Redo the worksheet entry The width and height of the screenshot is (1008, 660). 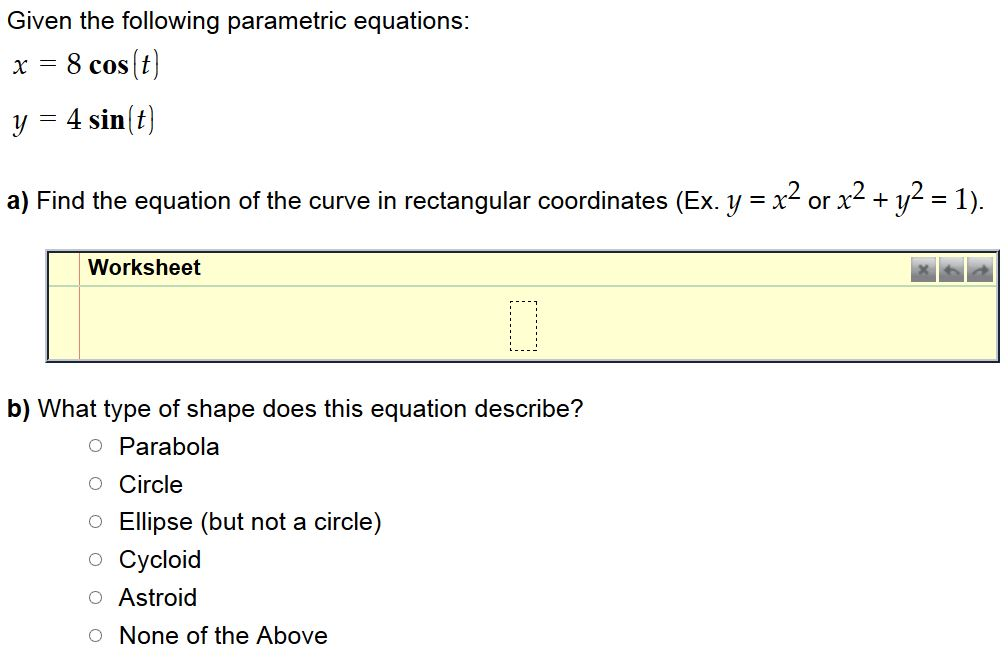pos(979,269)
